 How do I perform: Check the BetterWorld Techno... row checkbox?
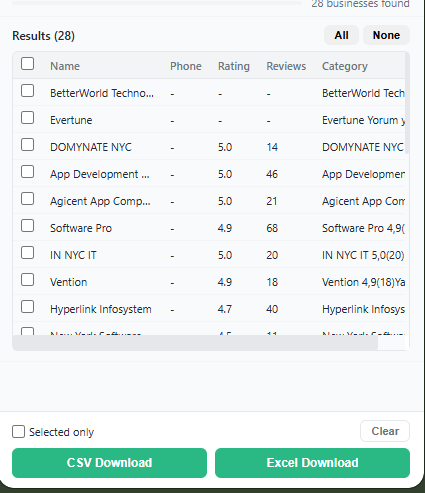pos(27,90)
